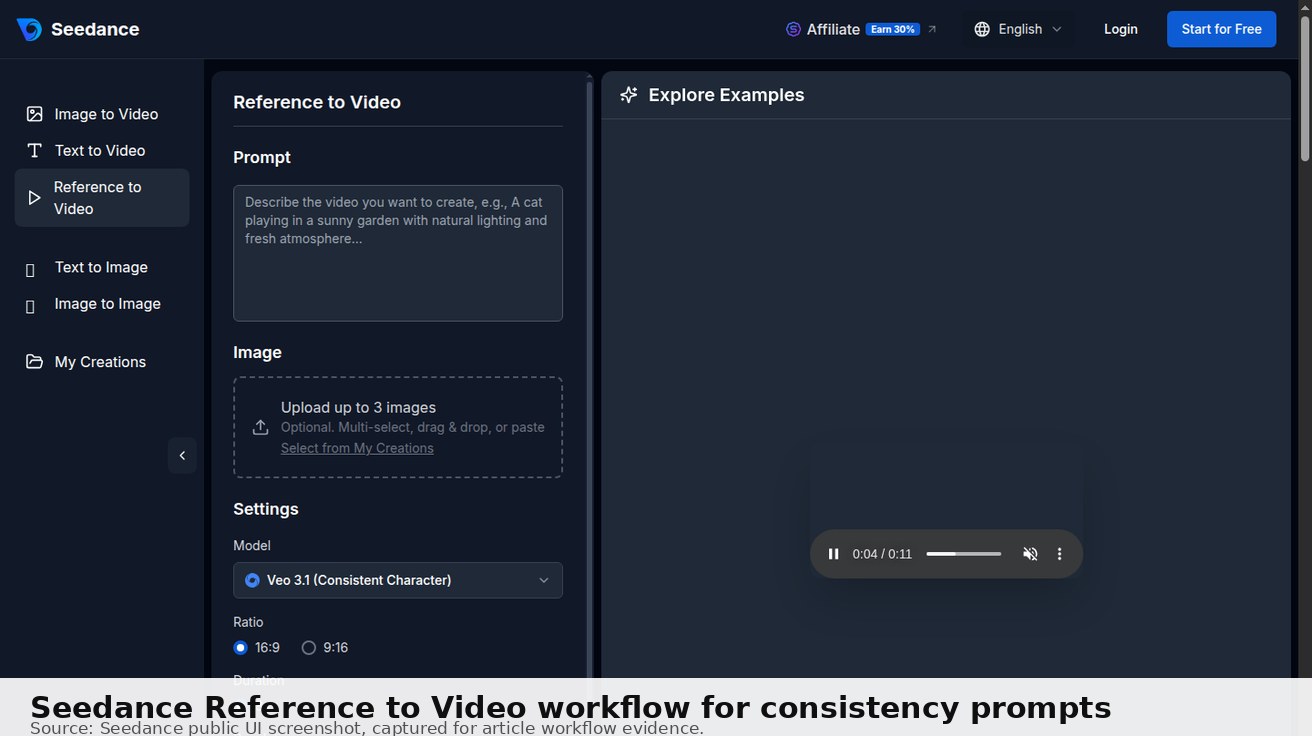This screenshot has width=1312, height=736.
Task: Select the 16:9 ratio radio button
Action: pyautogui.click(x=240, y=648)
